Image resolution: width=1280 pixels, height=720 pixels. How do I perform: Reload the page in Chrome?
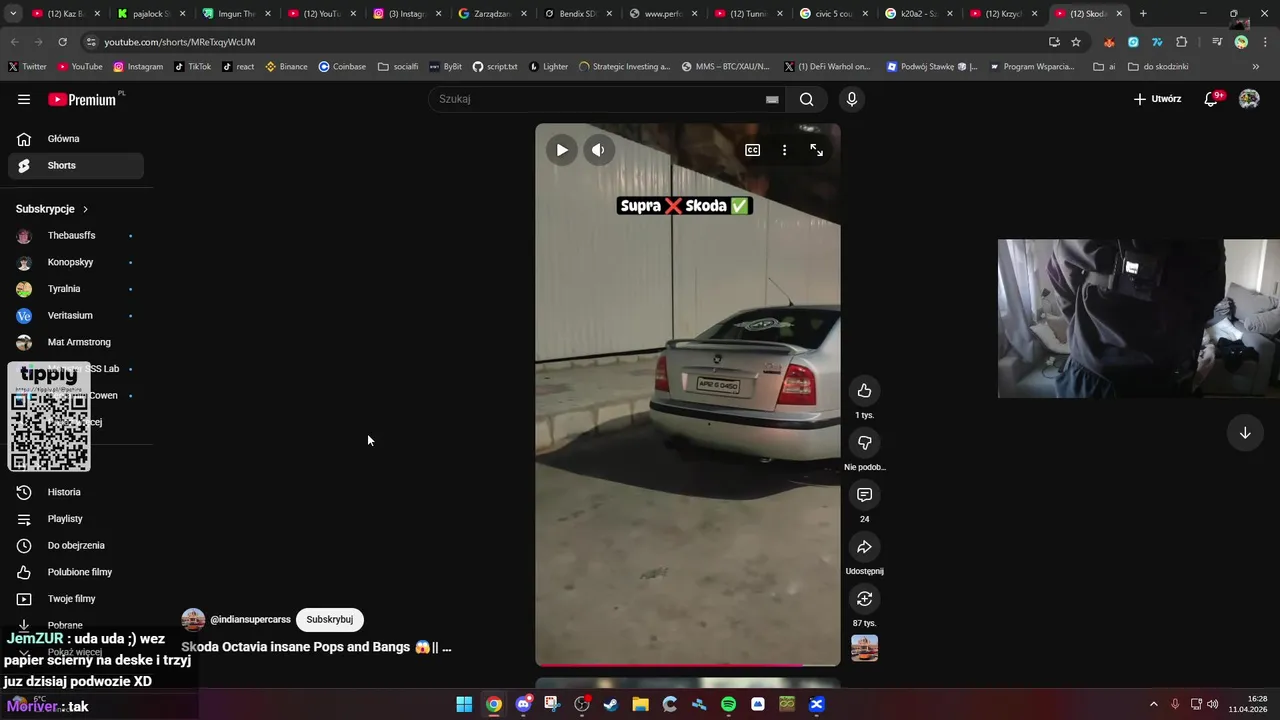pos(62,42)
